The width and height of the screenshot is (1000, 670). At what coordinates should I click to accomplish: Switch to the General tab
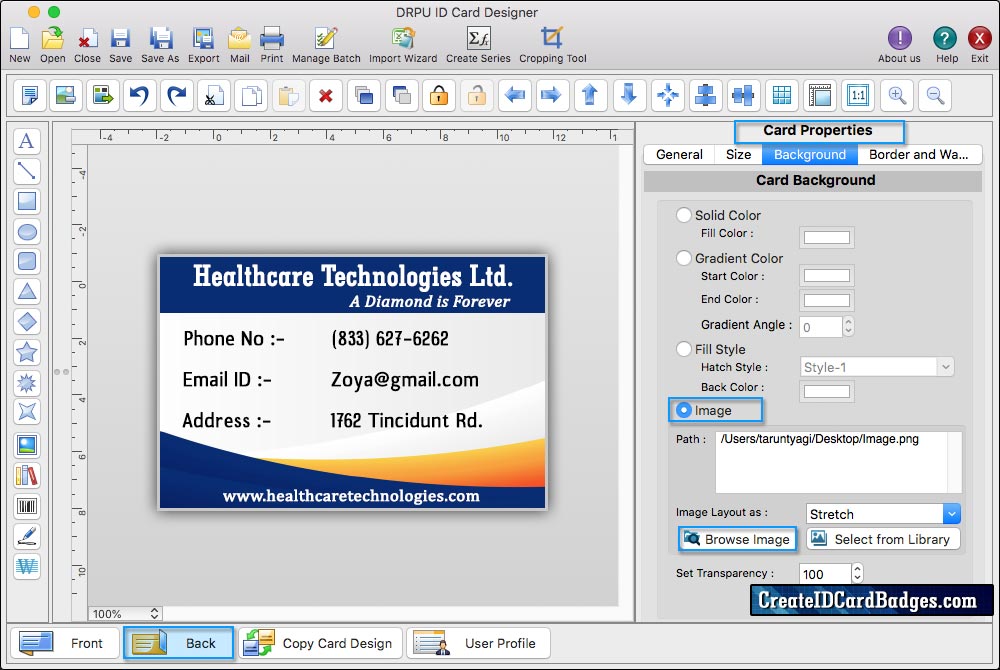(x=679, y=154)
